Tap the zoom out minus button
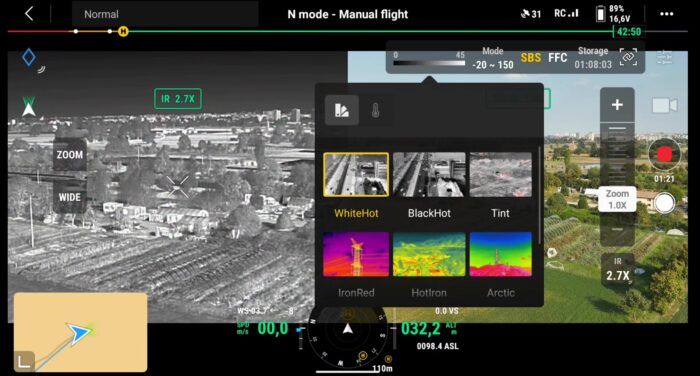The image size is (700, 376). tap(617, 230)
